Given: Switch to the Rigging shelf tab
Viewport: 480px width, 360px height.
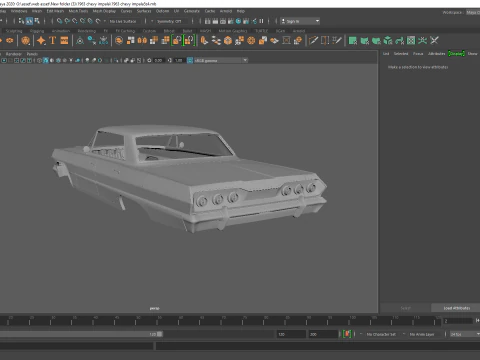Looking at the screenshot, I should [x=37, y=31].
